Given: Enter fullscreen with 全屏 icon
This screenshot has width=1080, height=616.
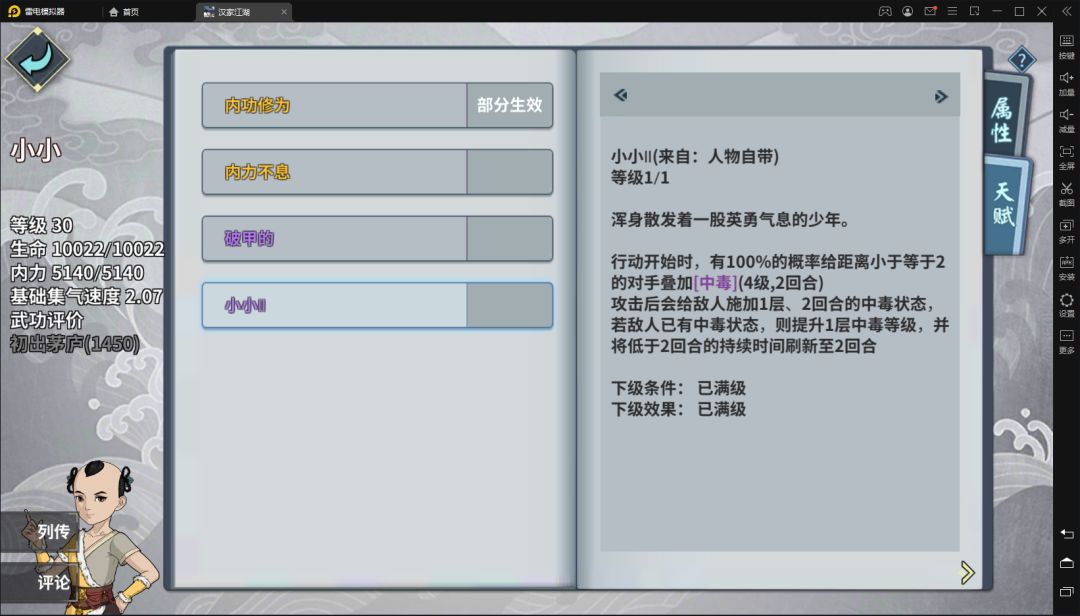Looking at the screenshot, I should [1066, 157].
